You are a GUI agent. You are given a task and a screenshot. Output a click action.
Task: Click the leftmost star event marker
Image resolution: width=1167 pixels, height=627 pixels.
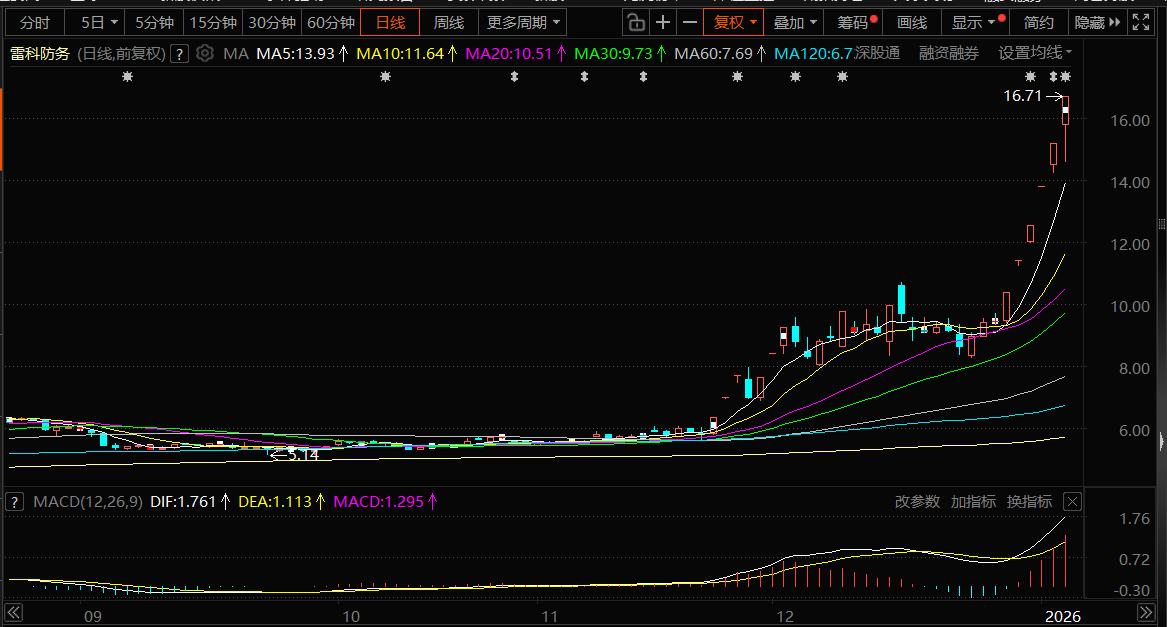127,77
